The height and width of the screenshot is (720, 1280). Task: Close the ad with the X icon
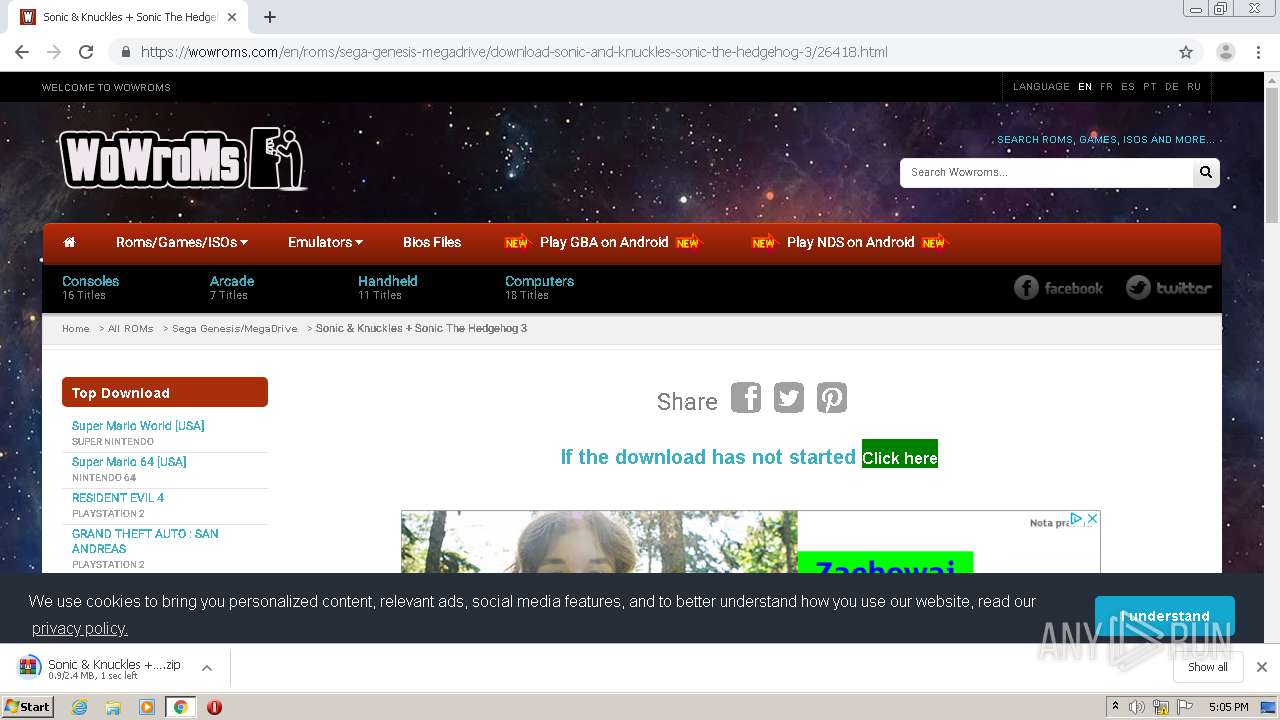click(1093, 518)
